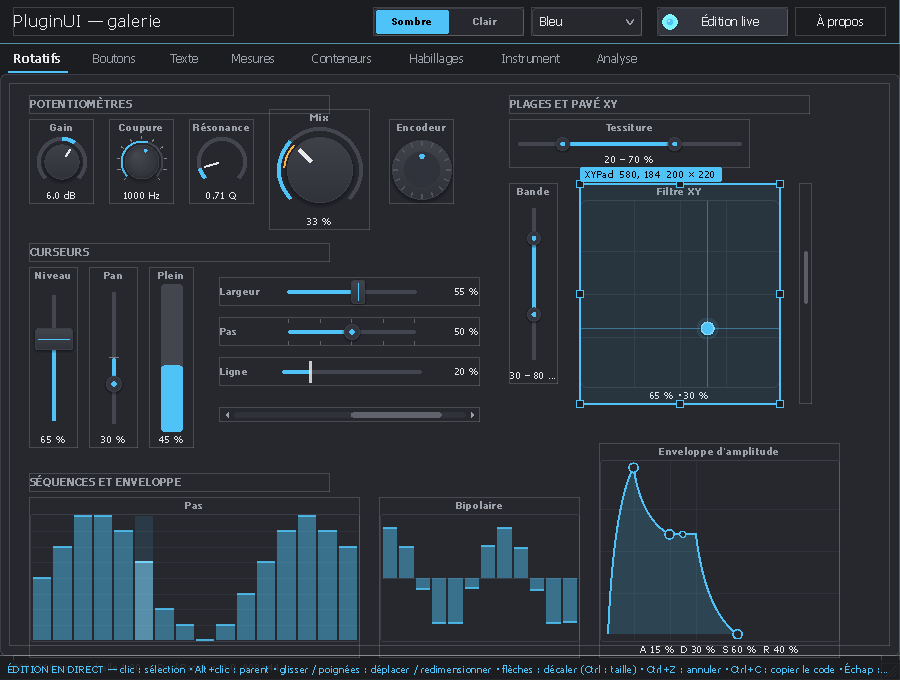Open the Instrument tab
900x680 pixels.
pos(530,59)
